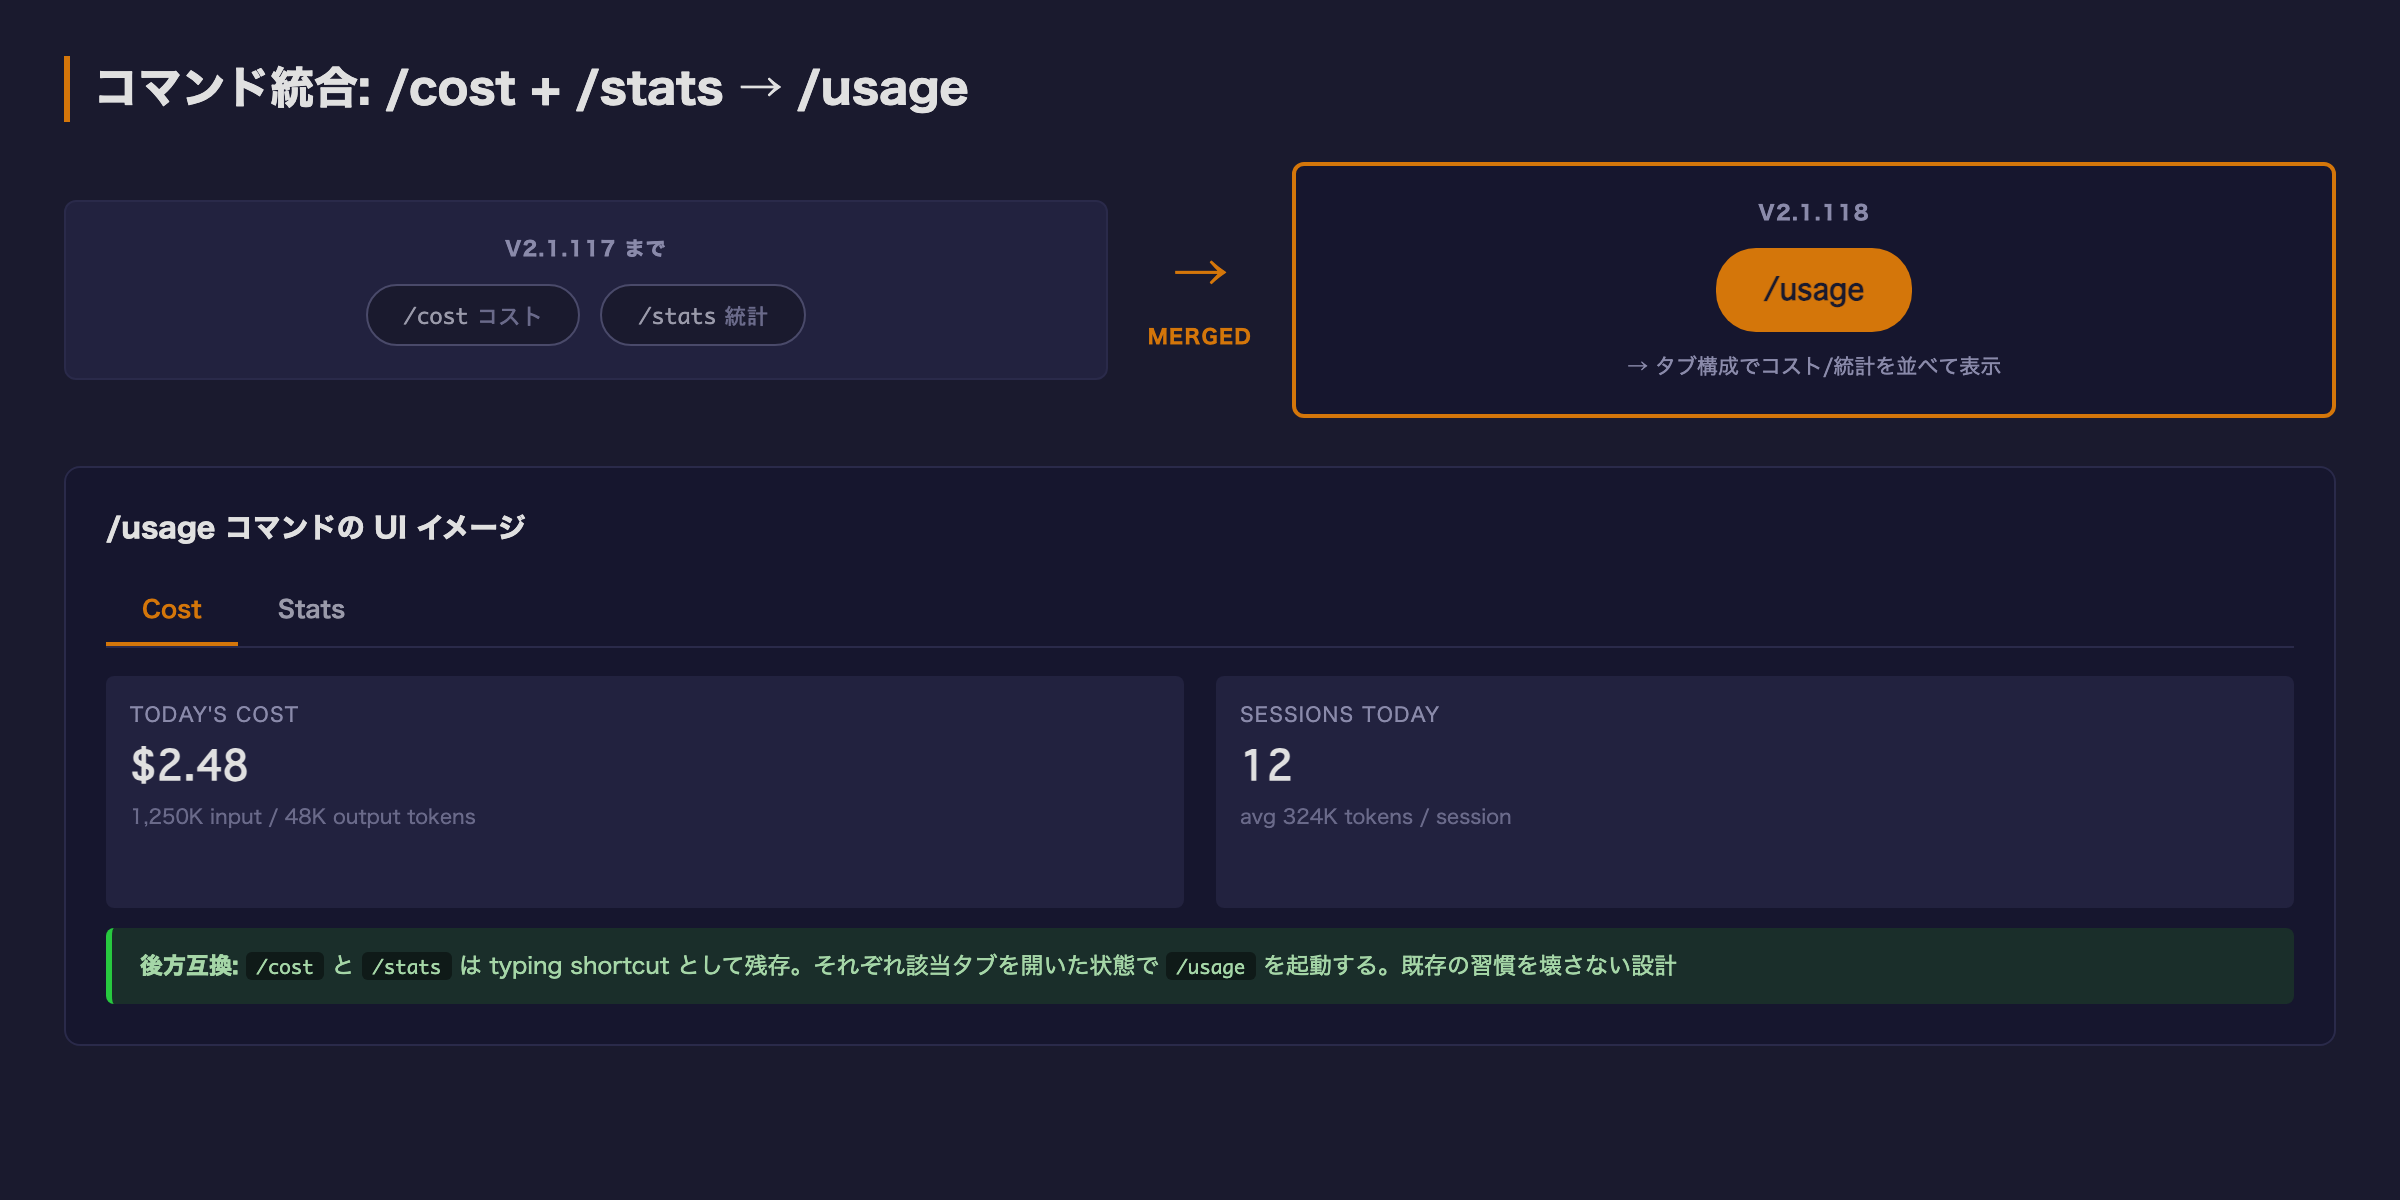The width and height of the screenshot is (2400, 1200).
Task: Click the /stats code chip in the note
Action: tap(407, 966)
